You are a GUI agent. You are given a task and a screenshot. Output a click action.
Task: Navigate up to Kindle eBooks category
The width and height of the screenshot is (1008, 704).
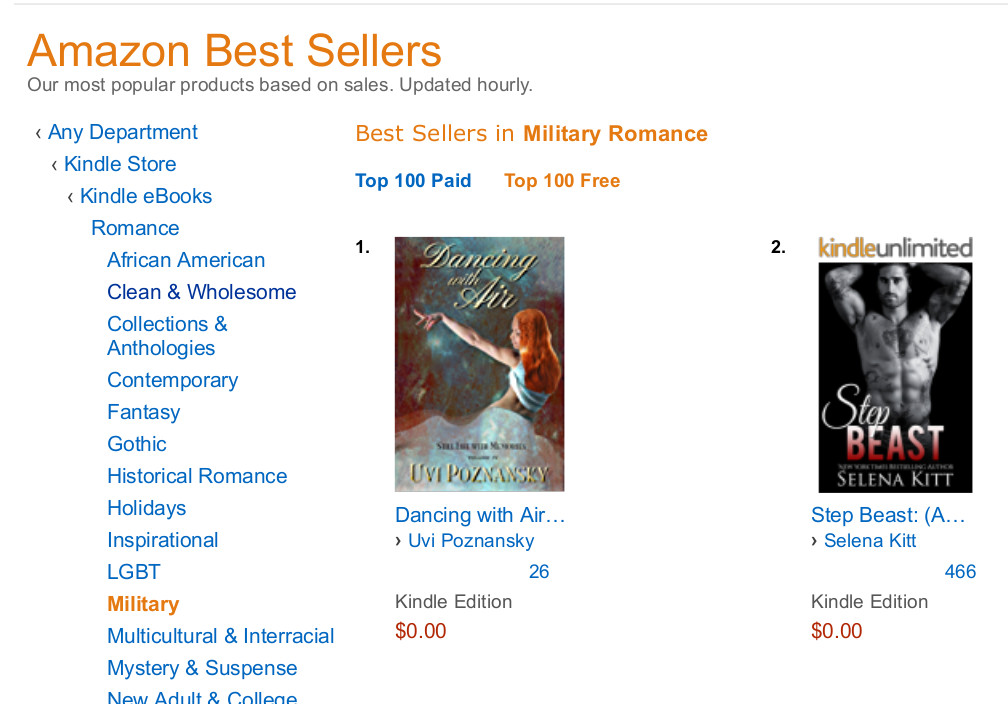145,197
